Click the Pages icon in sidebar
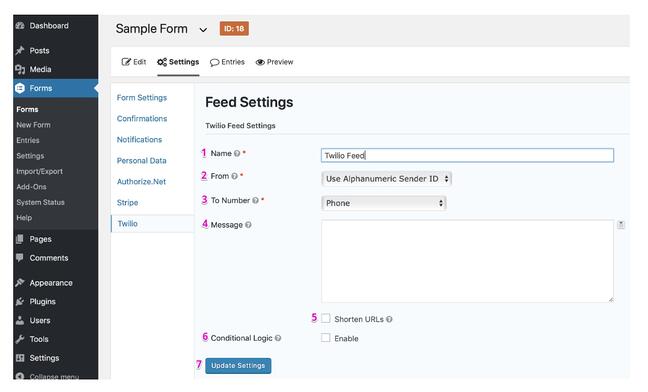 (20, 239)
